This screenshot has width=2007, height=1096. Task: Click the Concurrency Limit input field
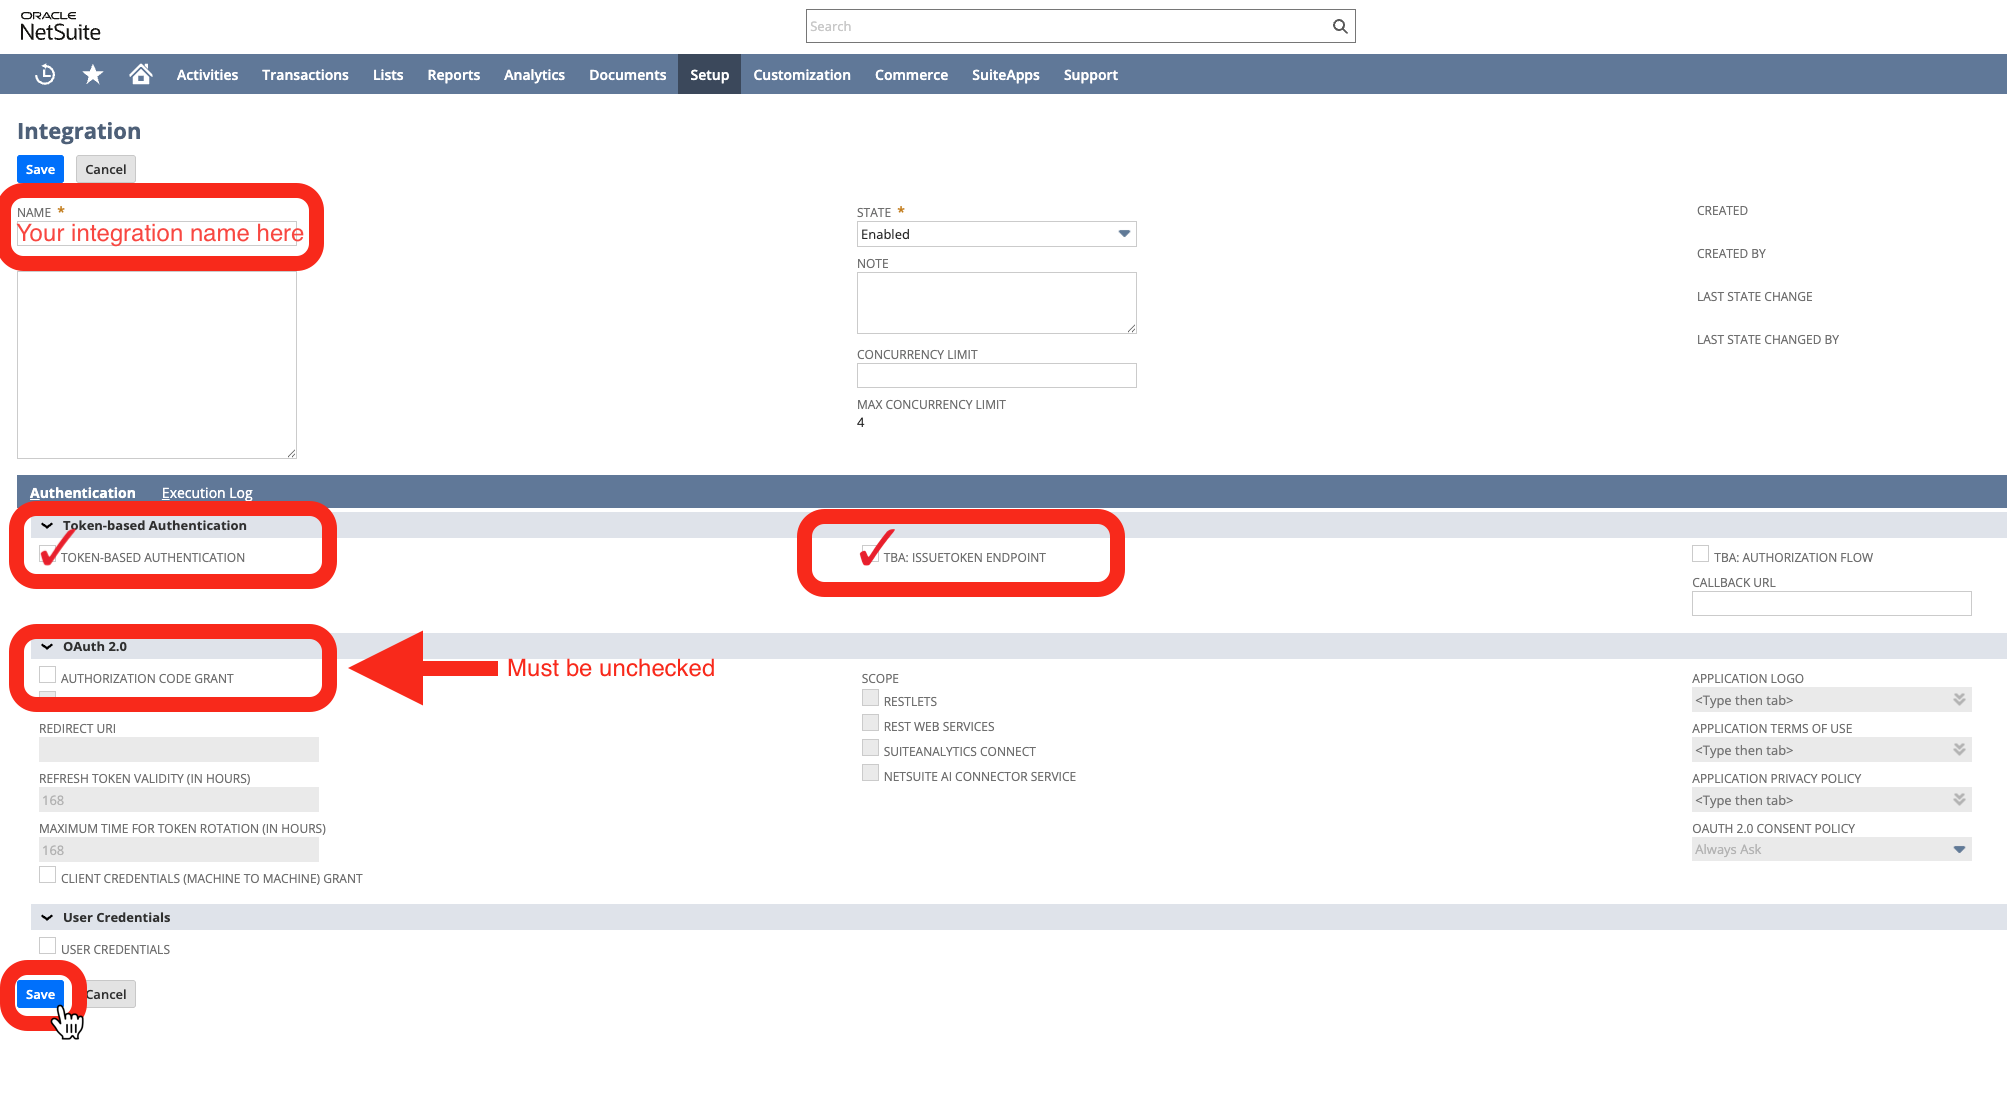[x=996, y=375]
